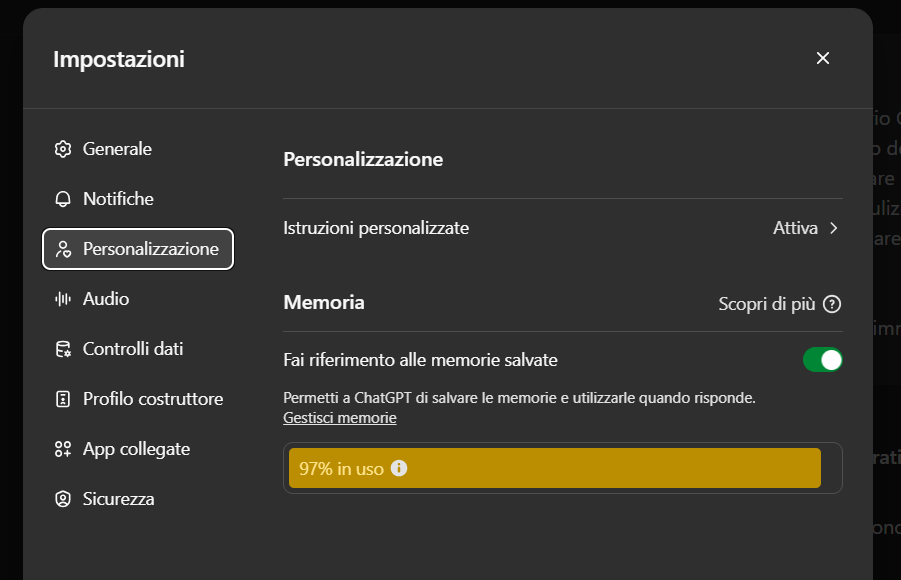Click the gear icon beside Generale
The image size is (901, 580).
pos(63,149)
